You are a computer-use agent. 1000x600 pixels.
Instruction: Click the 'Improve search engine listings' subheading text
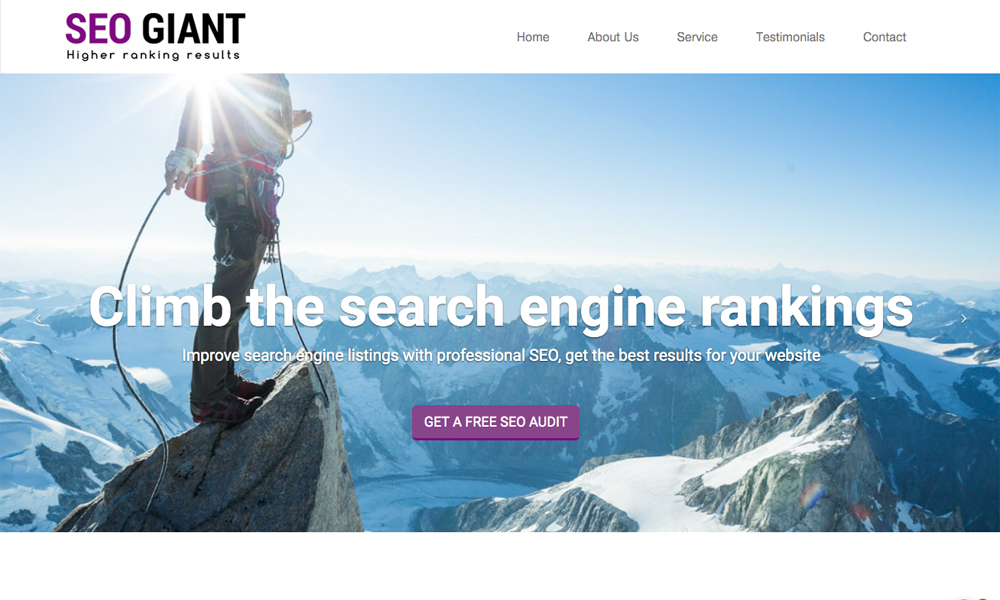click(501, 355)
